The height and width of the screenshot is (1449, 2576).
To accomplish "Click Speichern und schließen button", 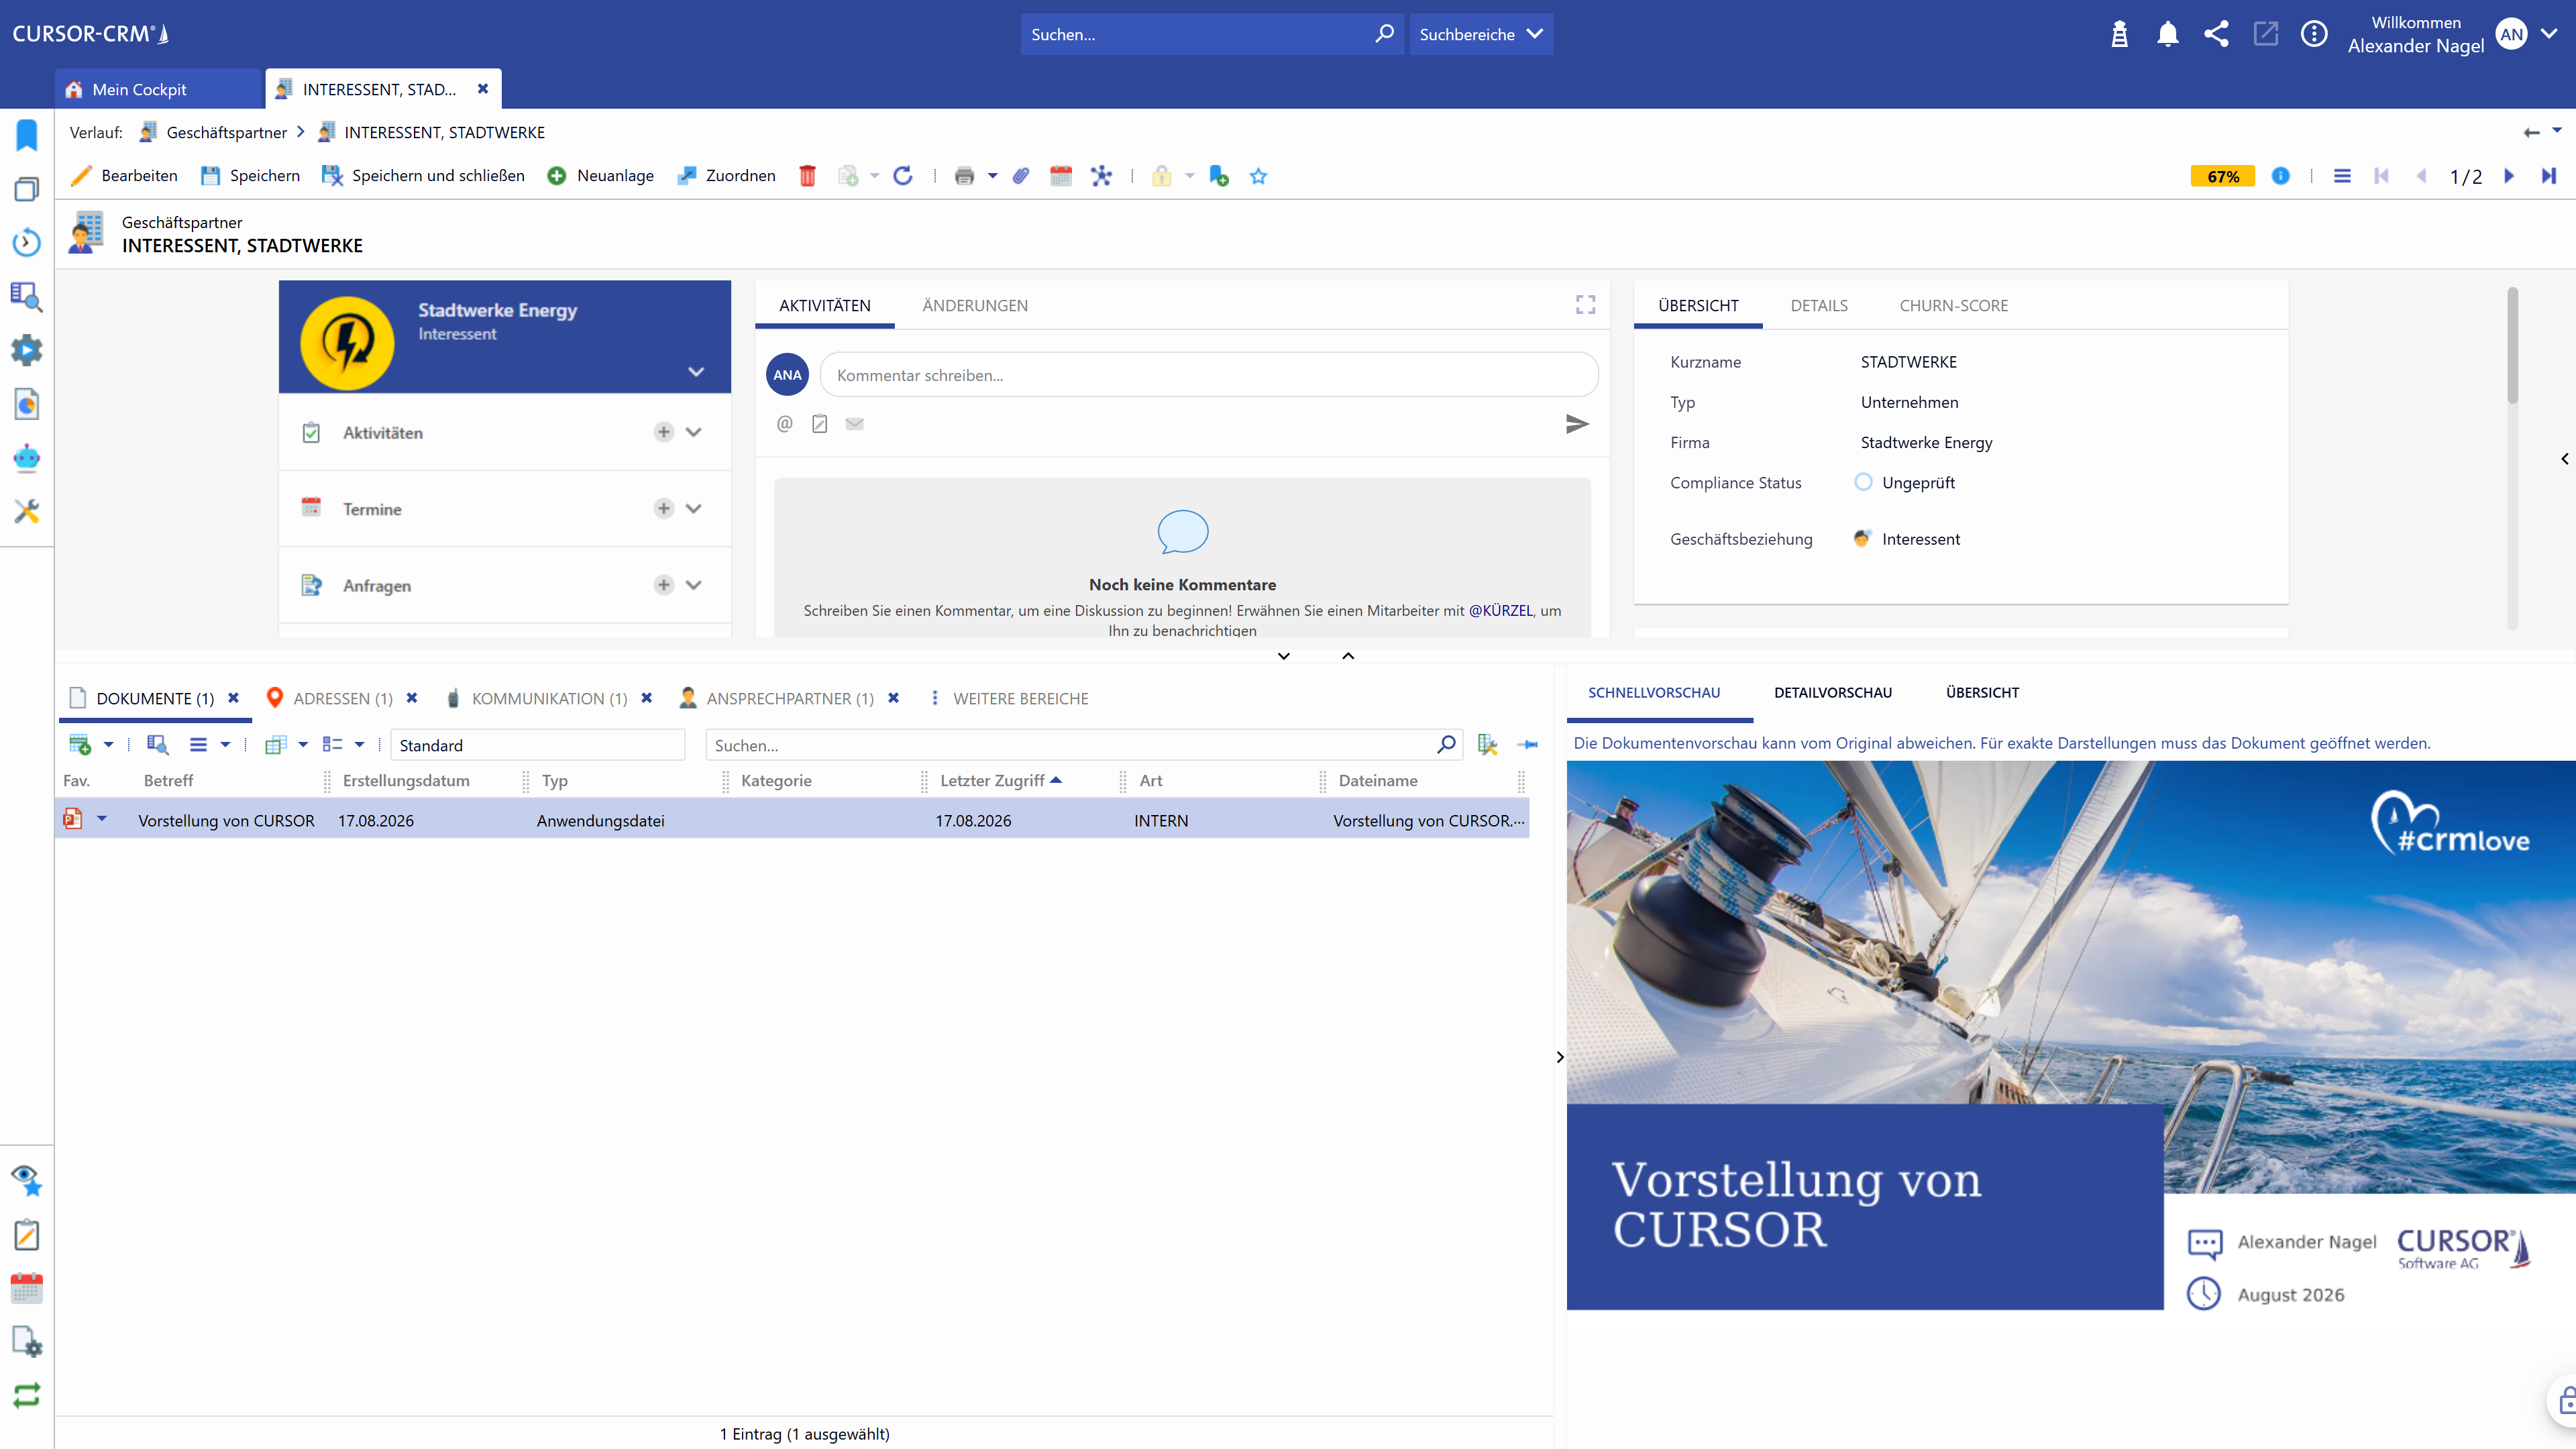I will tap(423, 176).
